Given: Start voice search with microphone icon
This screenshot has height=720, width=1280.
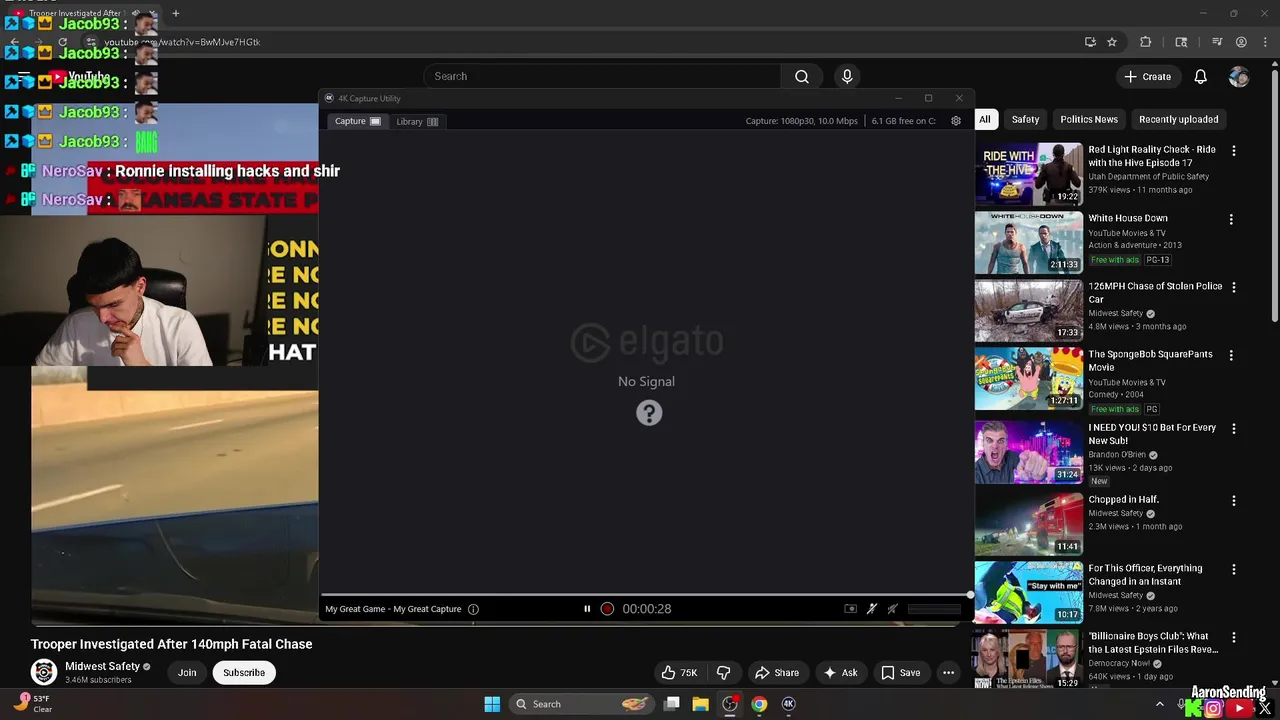Looking at the screenshot, I should coord(847,76).
